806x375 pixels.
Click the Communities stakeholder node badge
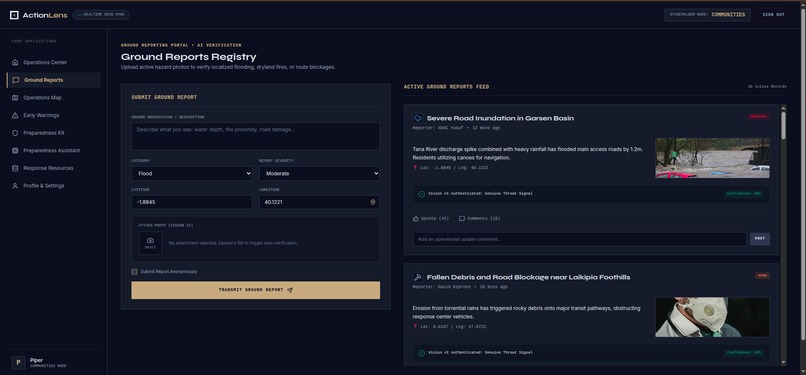(707, 15)
